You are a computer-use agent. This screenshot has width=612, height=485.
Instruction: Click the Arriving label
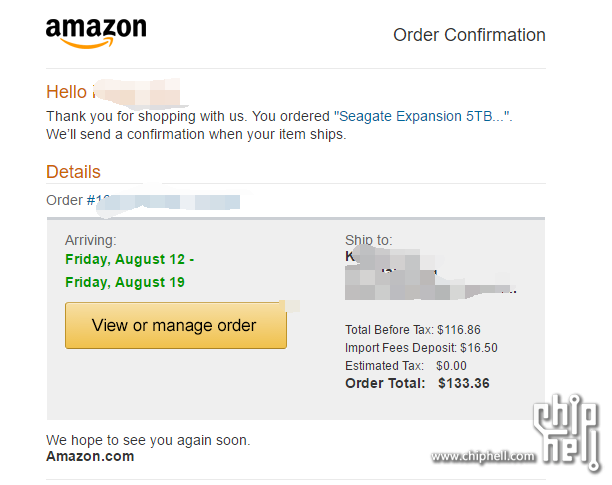(x=91, y=240)
